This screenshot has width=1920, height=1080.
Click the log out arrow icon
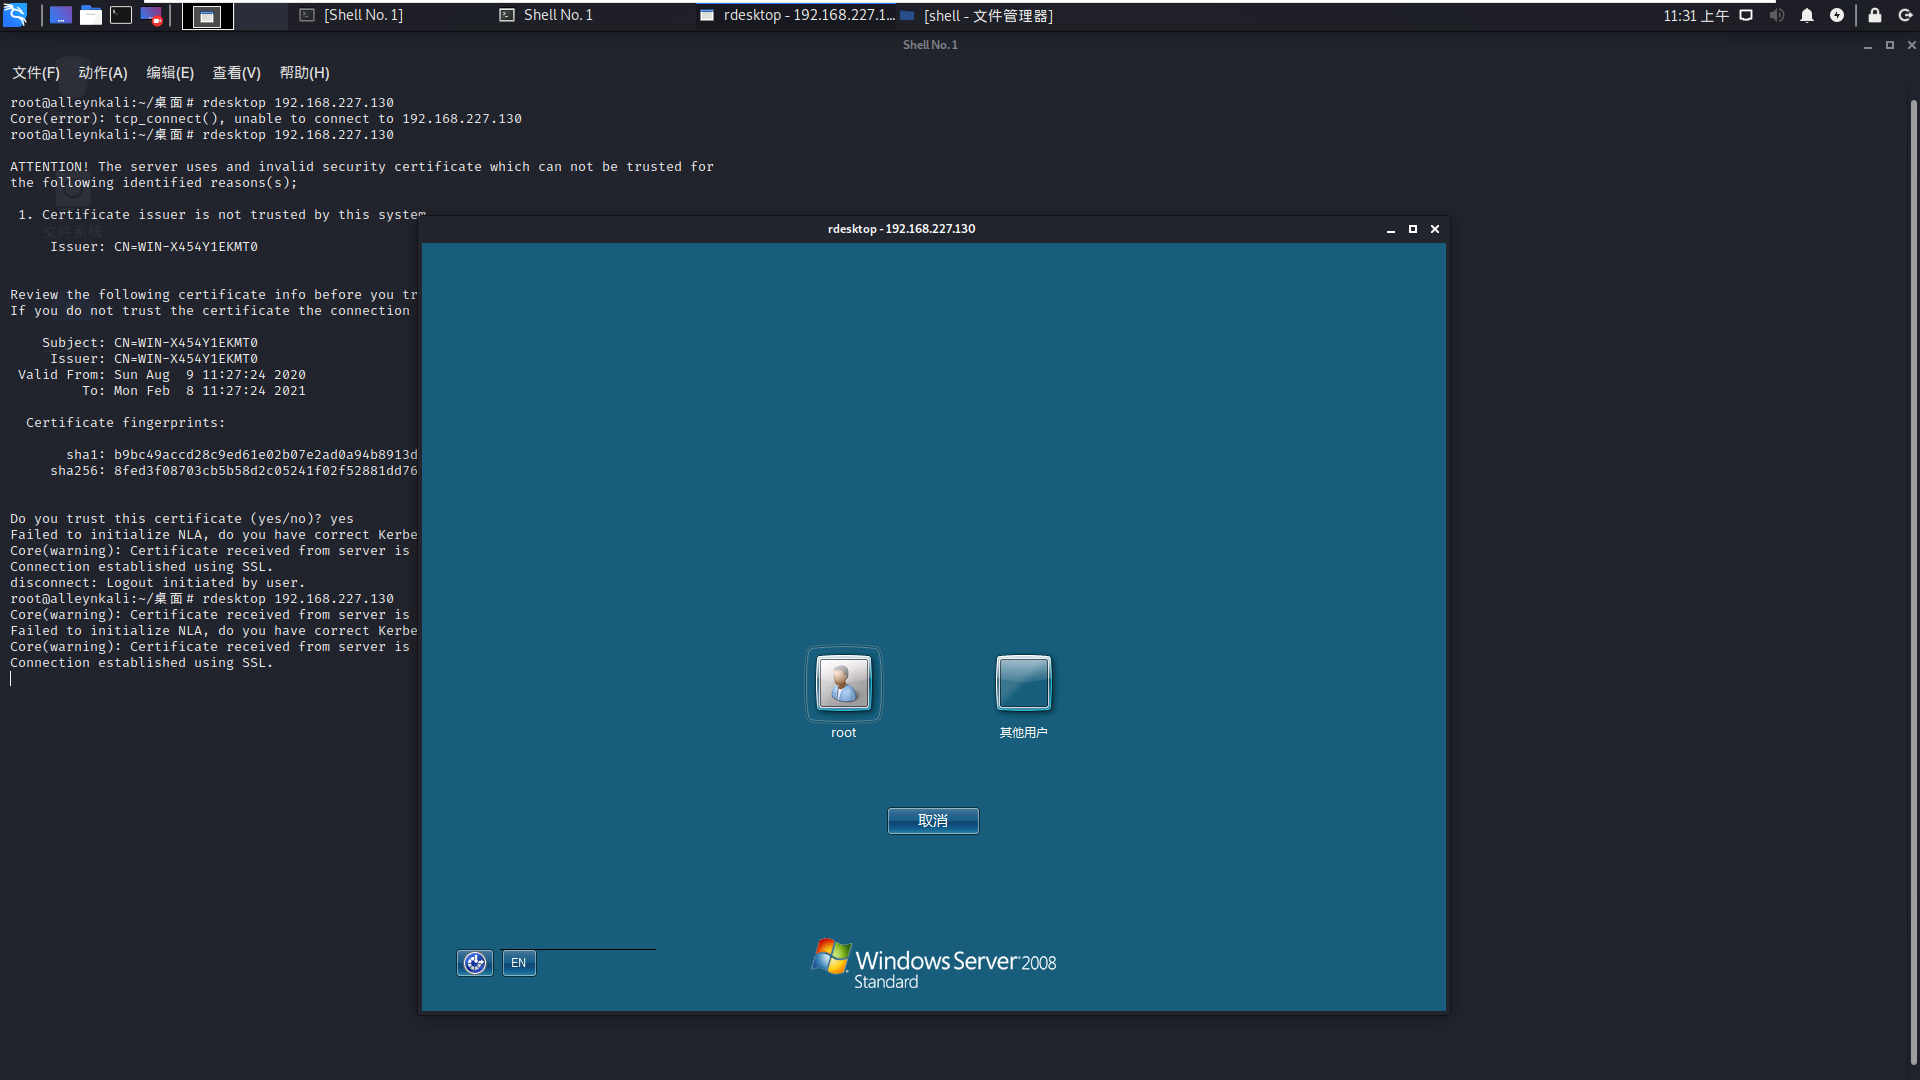tap(1905, 15)
